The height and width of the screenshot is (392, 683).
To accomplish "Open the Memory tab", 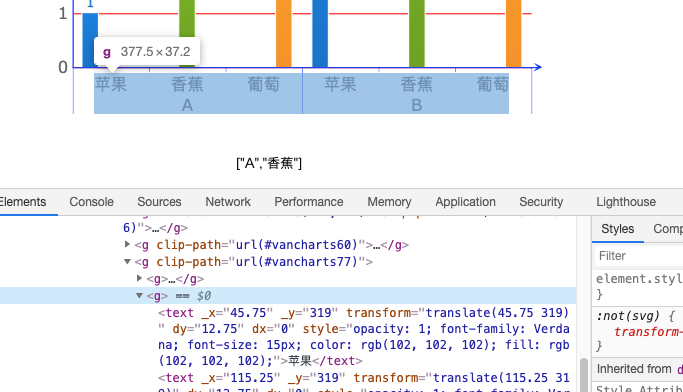I will coord(389,202).
